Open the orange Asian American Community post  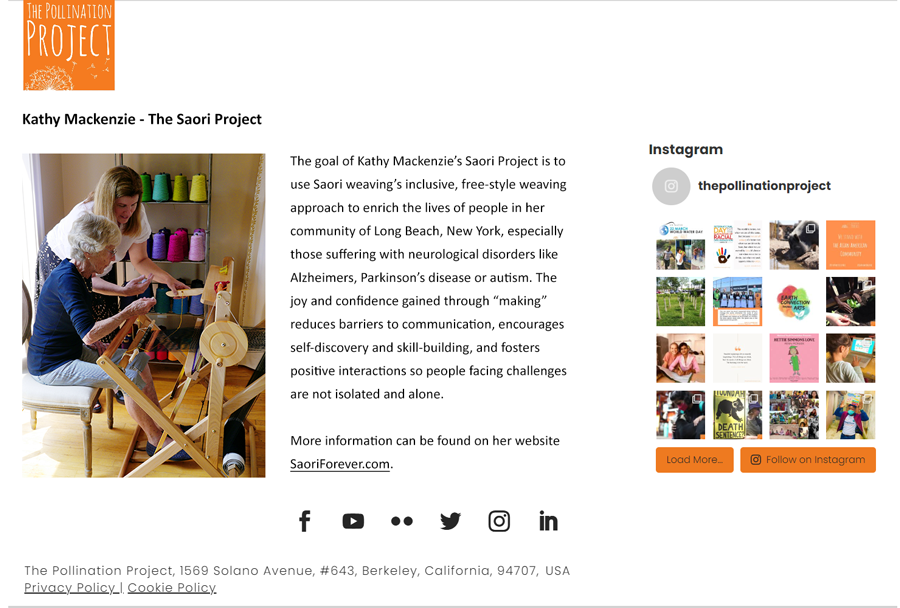coord(851,245)
